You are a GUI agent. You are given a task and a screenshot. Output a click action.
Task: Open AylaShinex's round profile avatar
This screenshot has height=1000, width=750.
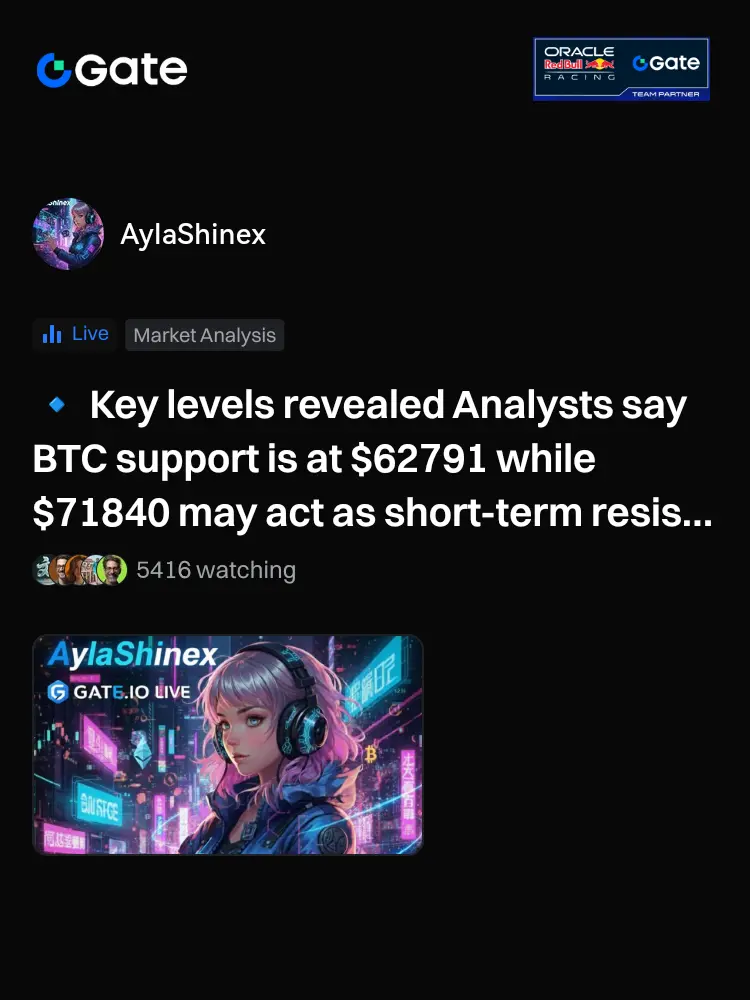(x=68, y=233)
